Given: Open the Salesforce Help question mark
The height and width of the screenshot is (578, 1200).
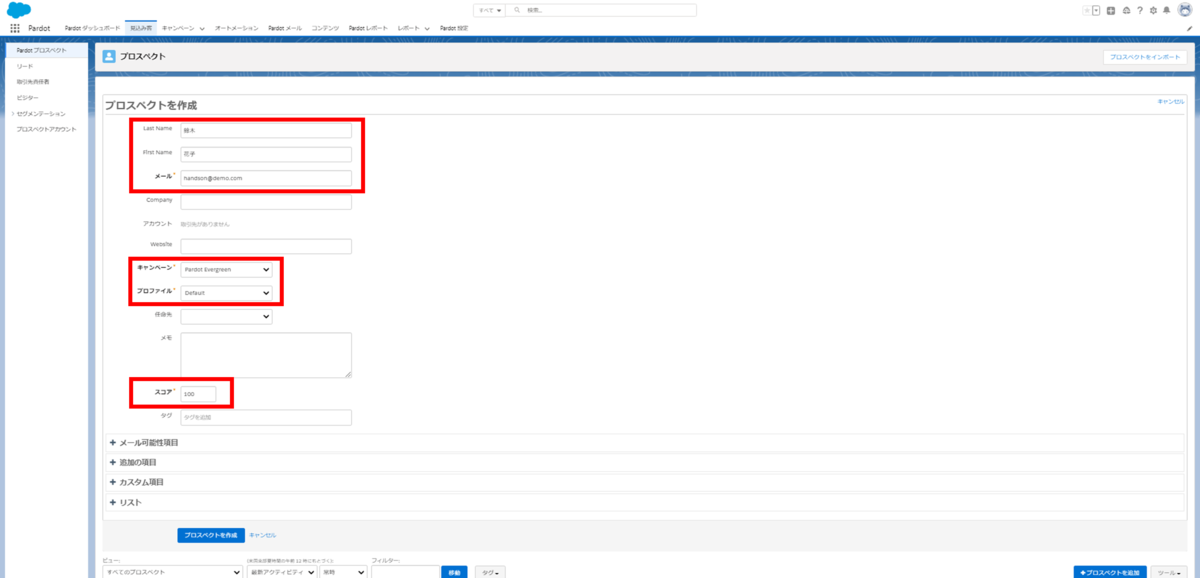Looking at the screenshot, I should coord(1140,10).
